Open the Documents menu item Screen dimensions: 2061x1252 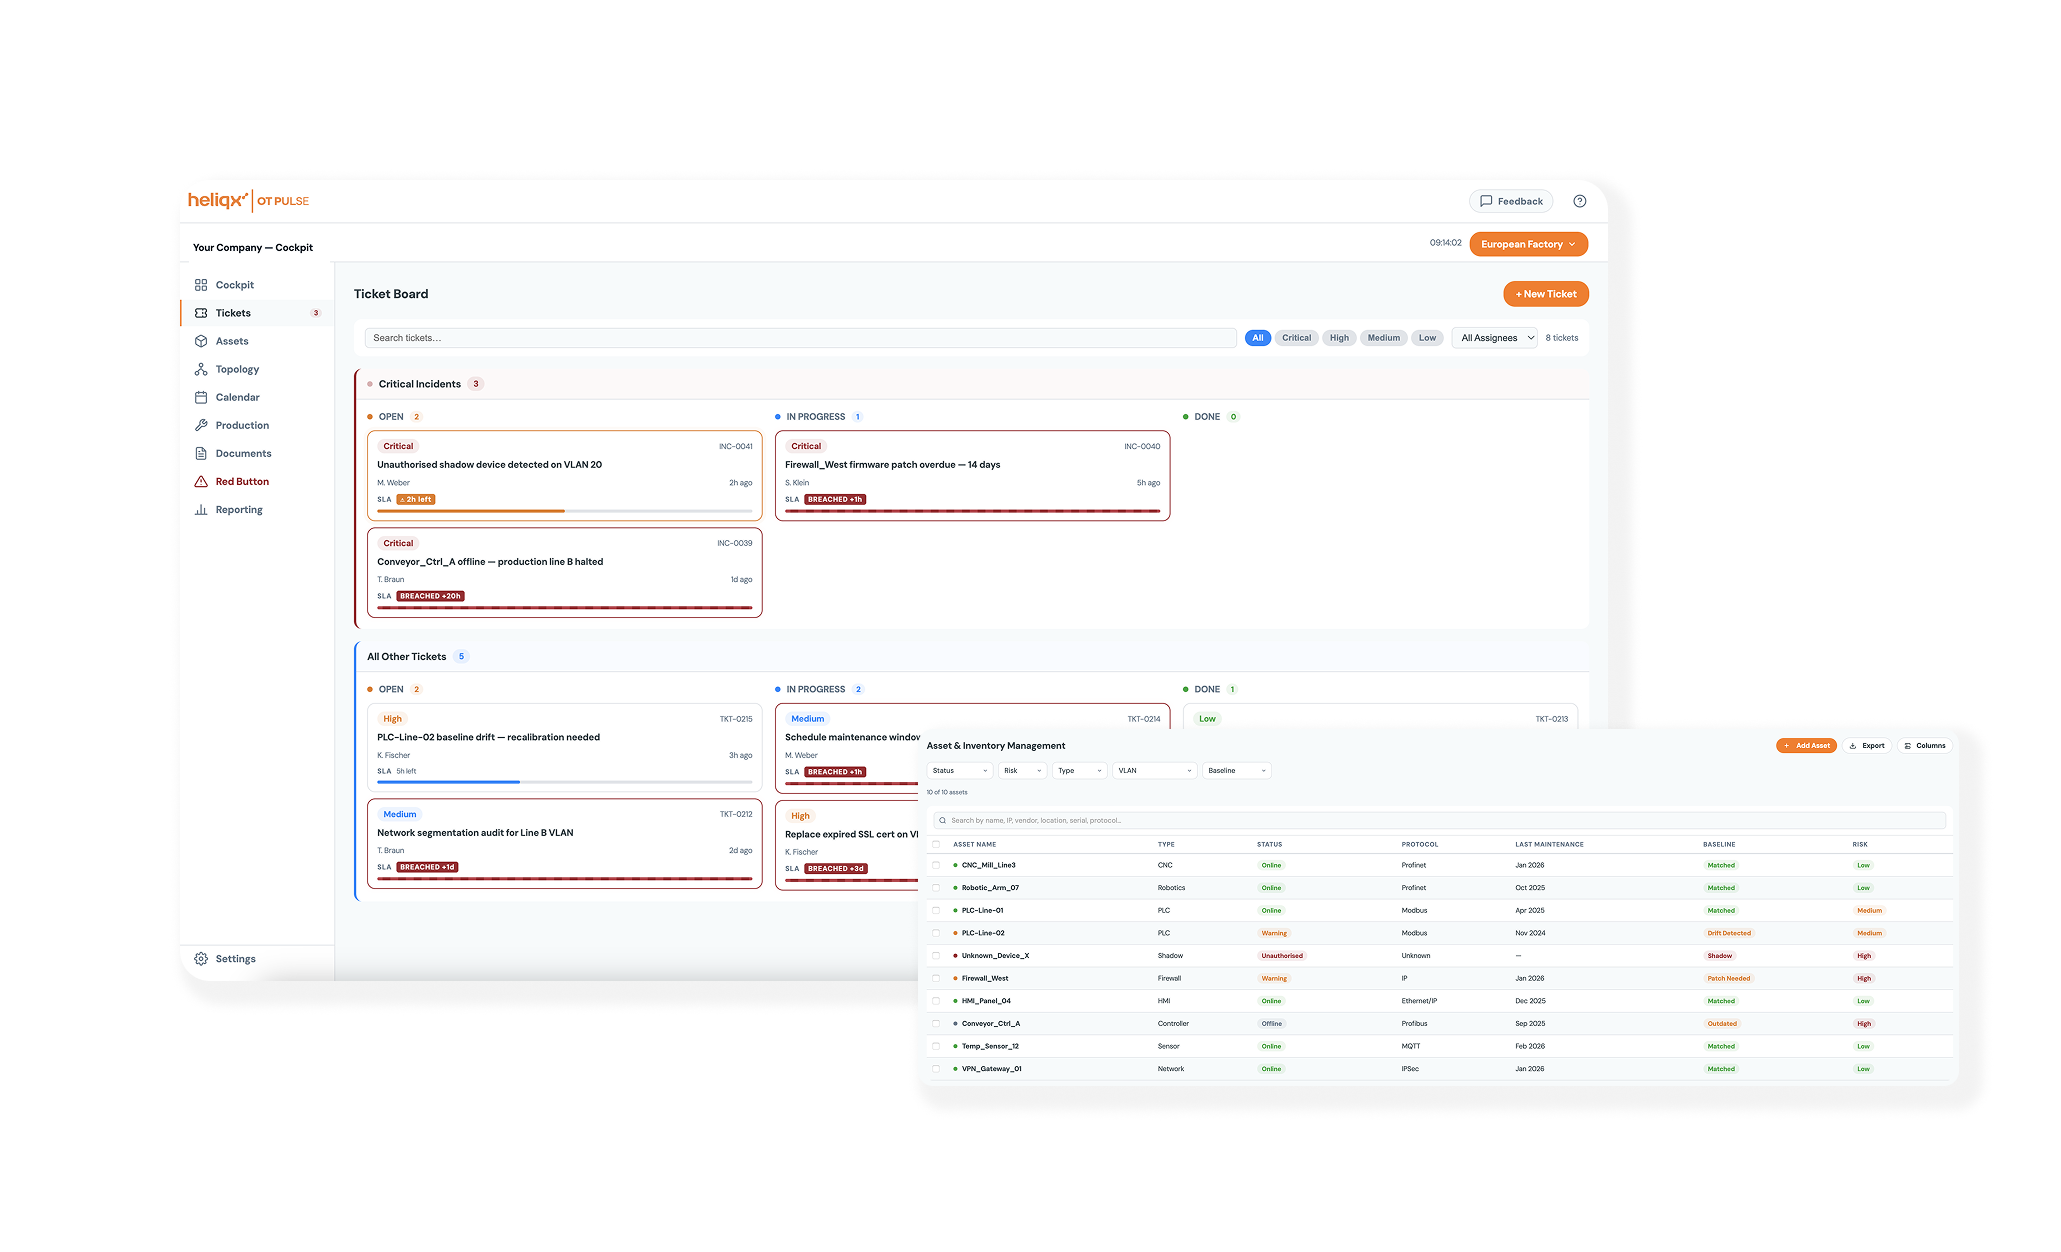(243, 453)
